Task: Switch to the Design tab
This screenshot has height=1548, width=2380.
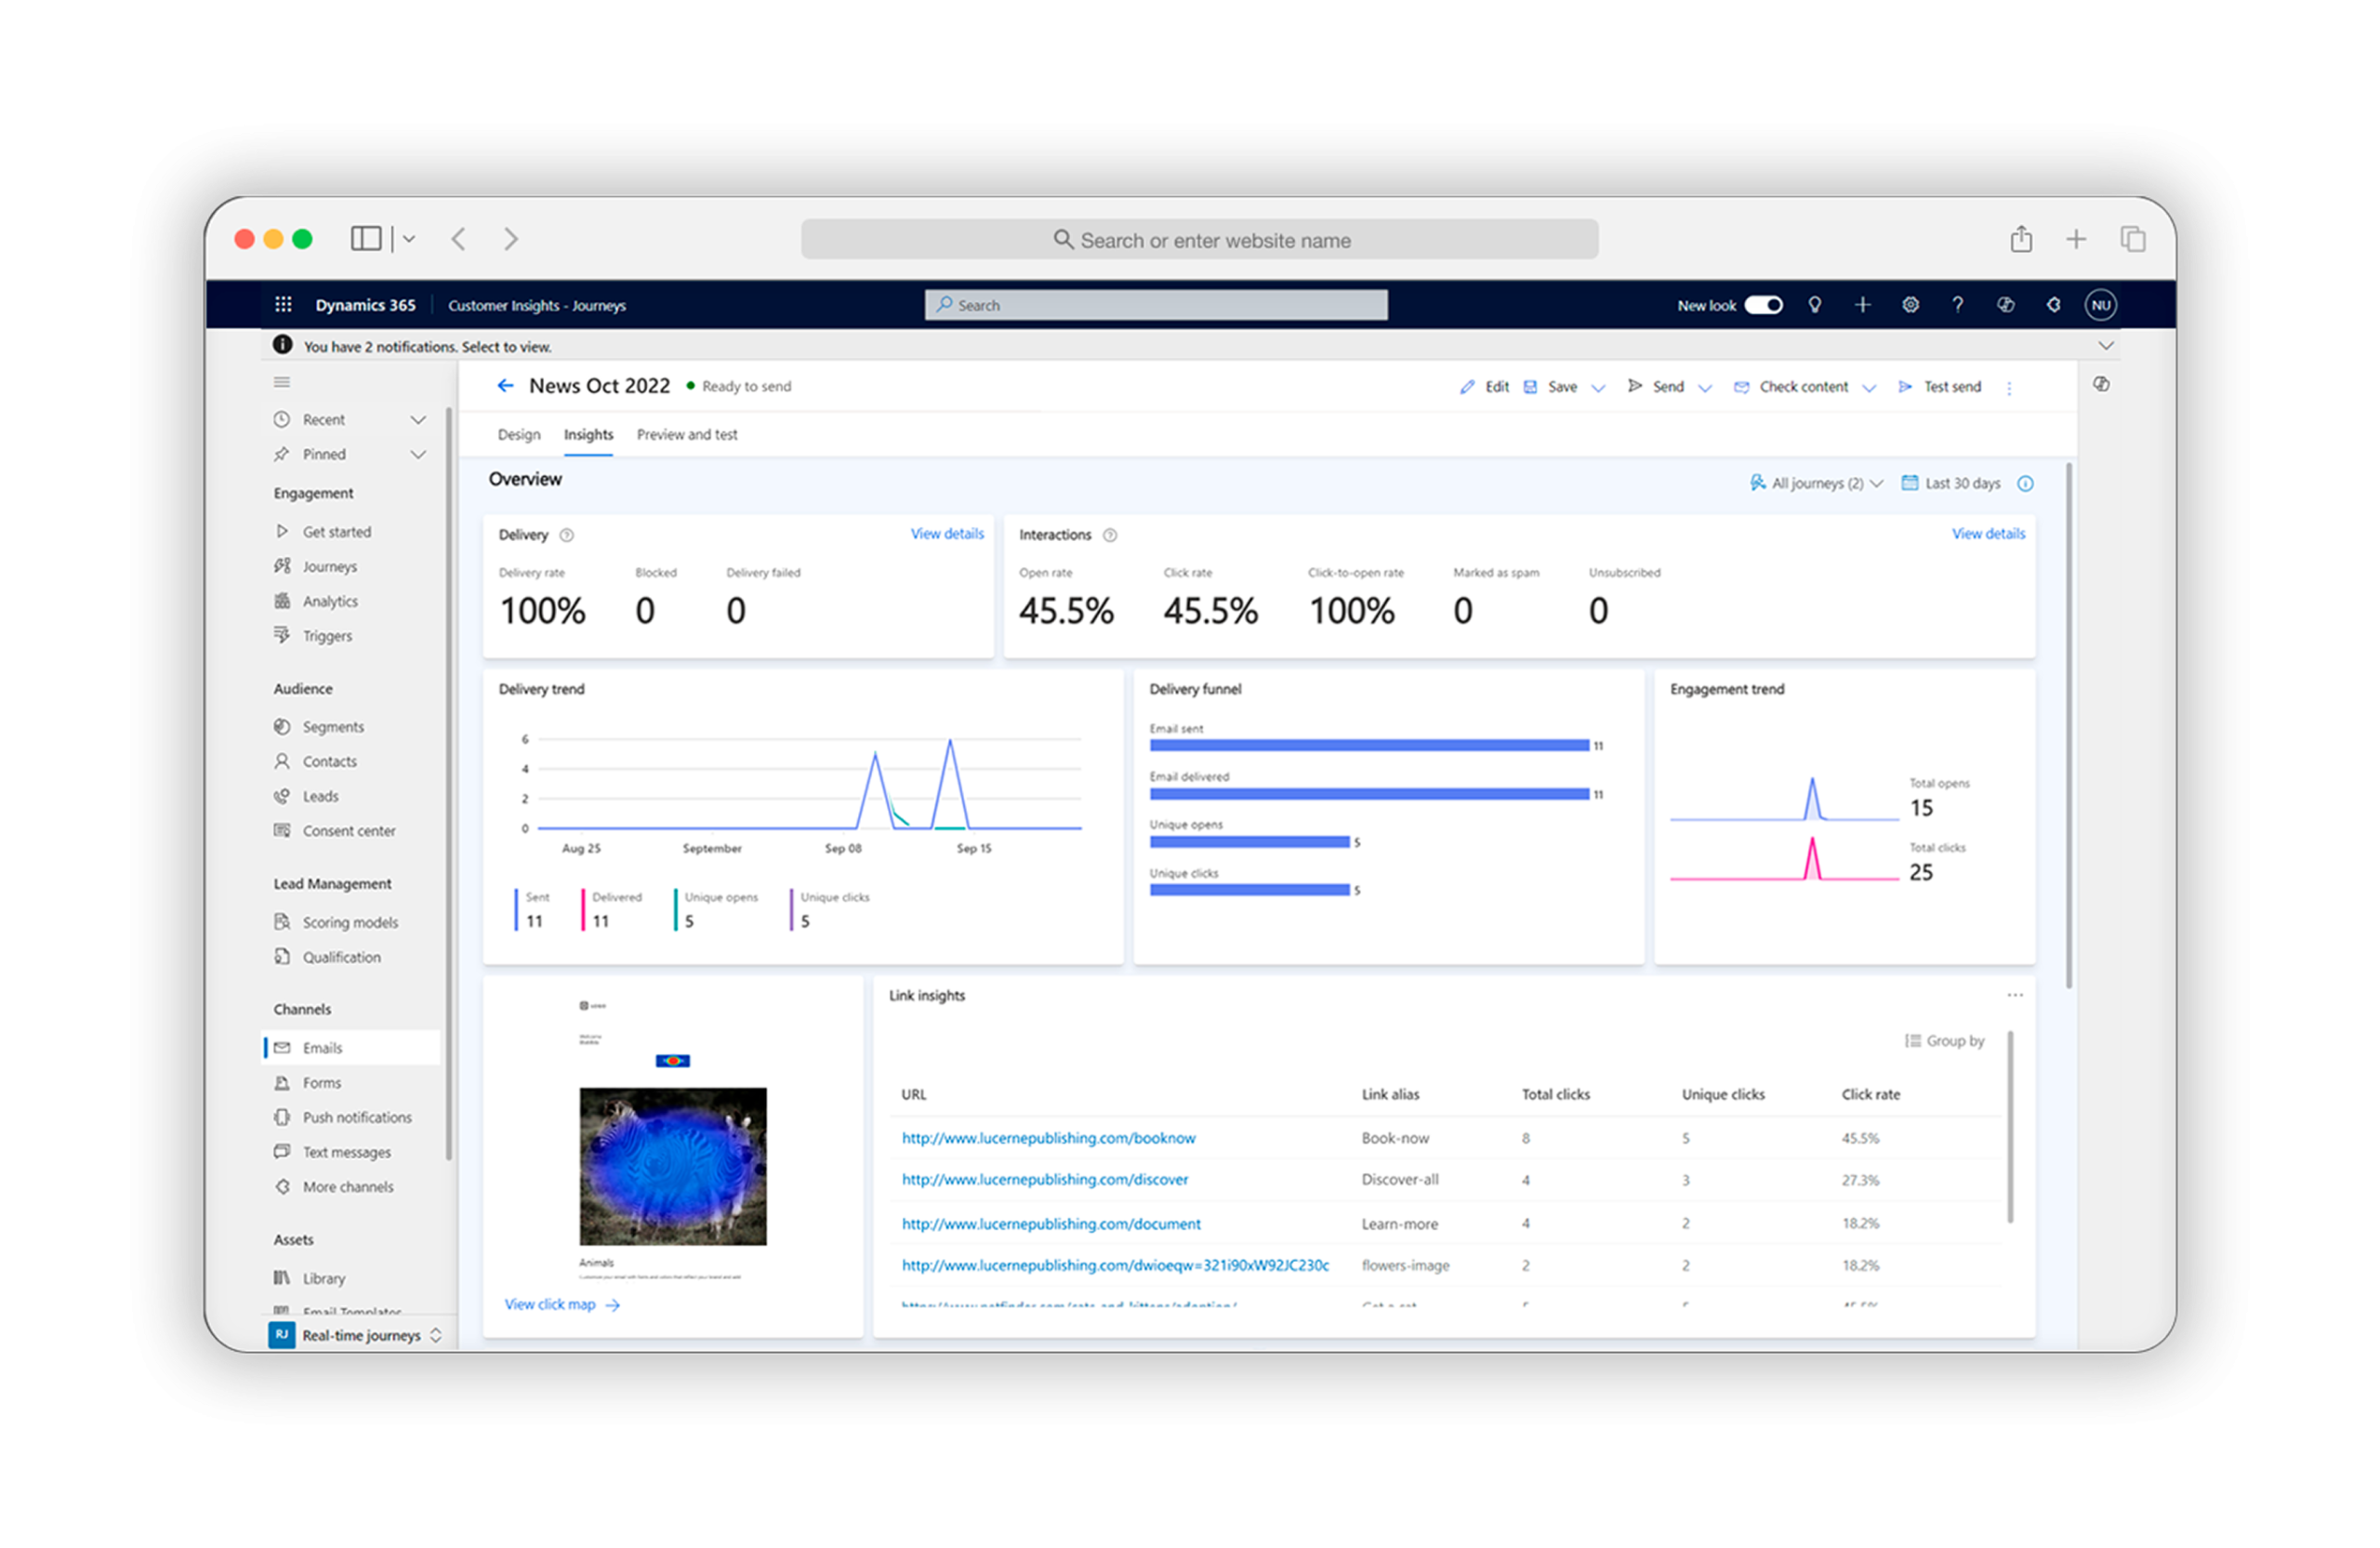Action: 518,435
